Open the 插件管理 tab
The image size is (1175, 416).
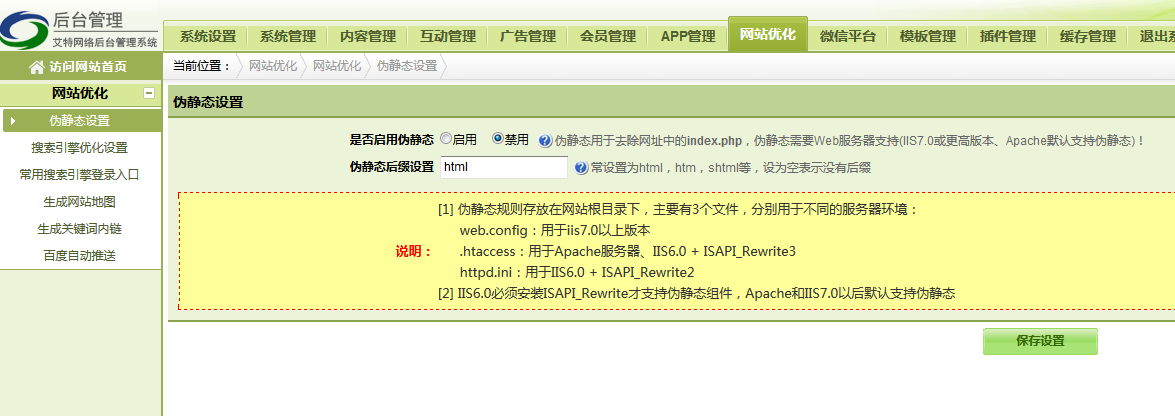pos(1008,36)
